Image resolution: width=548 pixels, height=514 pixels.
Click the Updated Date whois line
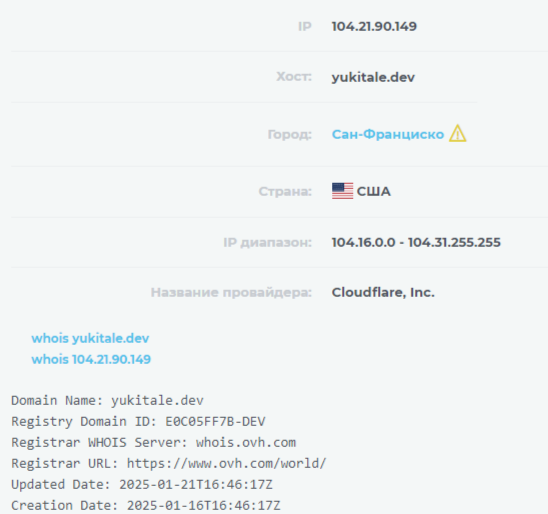point(142,485)
